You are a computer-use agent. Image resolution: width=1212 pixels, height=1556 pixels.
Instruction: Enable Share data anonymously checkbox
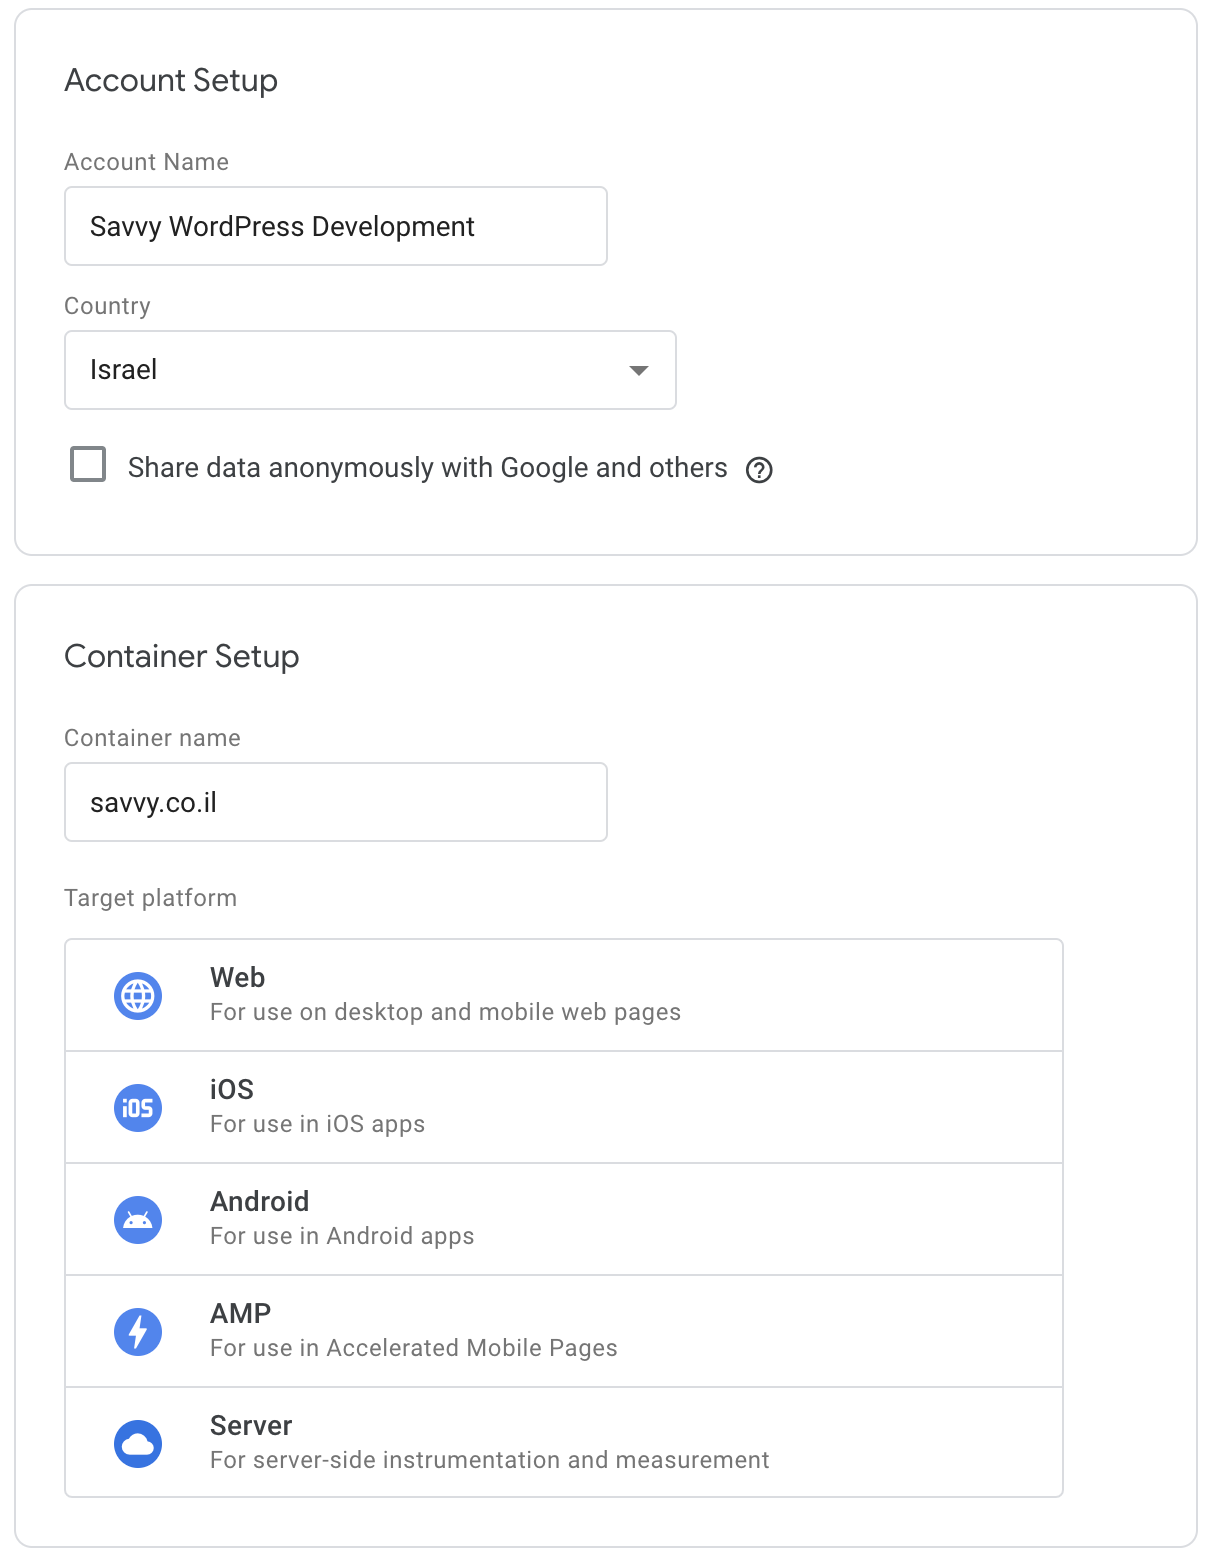click(x=88, y=465)
